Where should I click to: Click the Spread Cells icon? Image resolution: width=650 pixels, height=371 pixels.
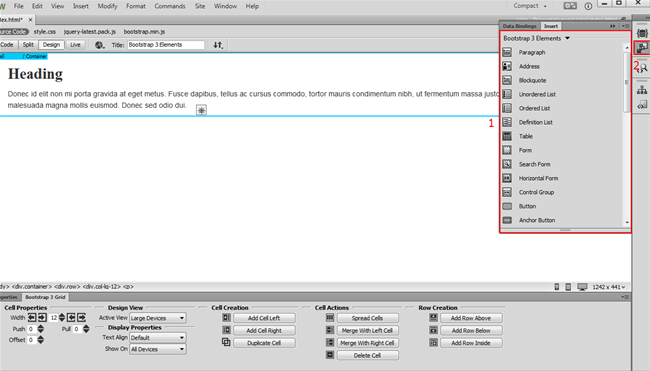[330, 318]
